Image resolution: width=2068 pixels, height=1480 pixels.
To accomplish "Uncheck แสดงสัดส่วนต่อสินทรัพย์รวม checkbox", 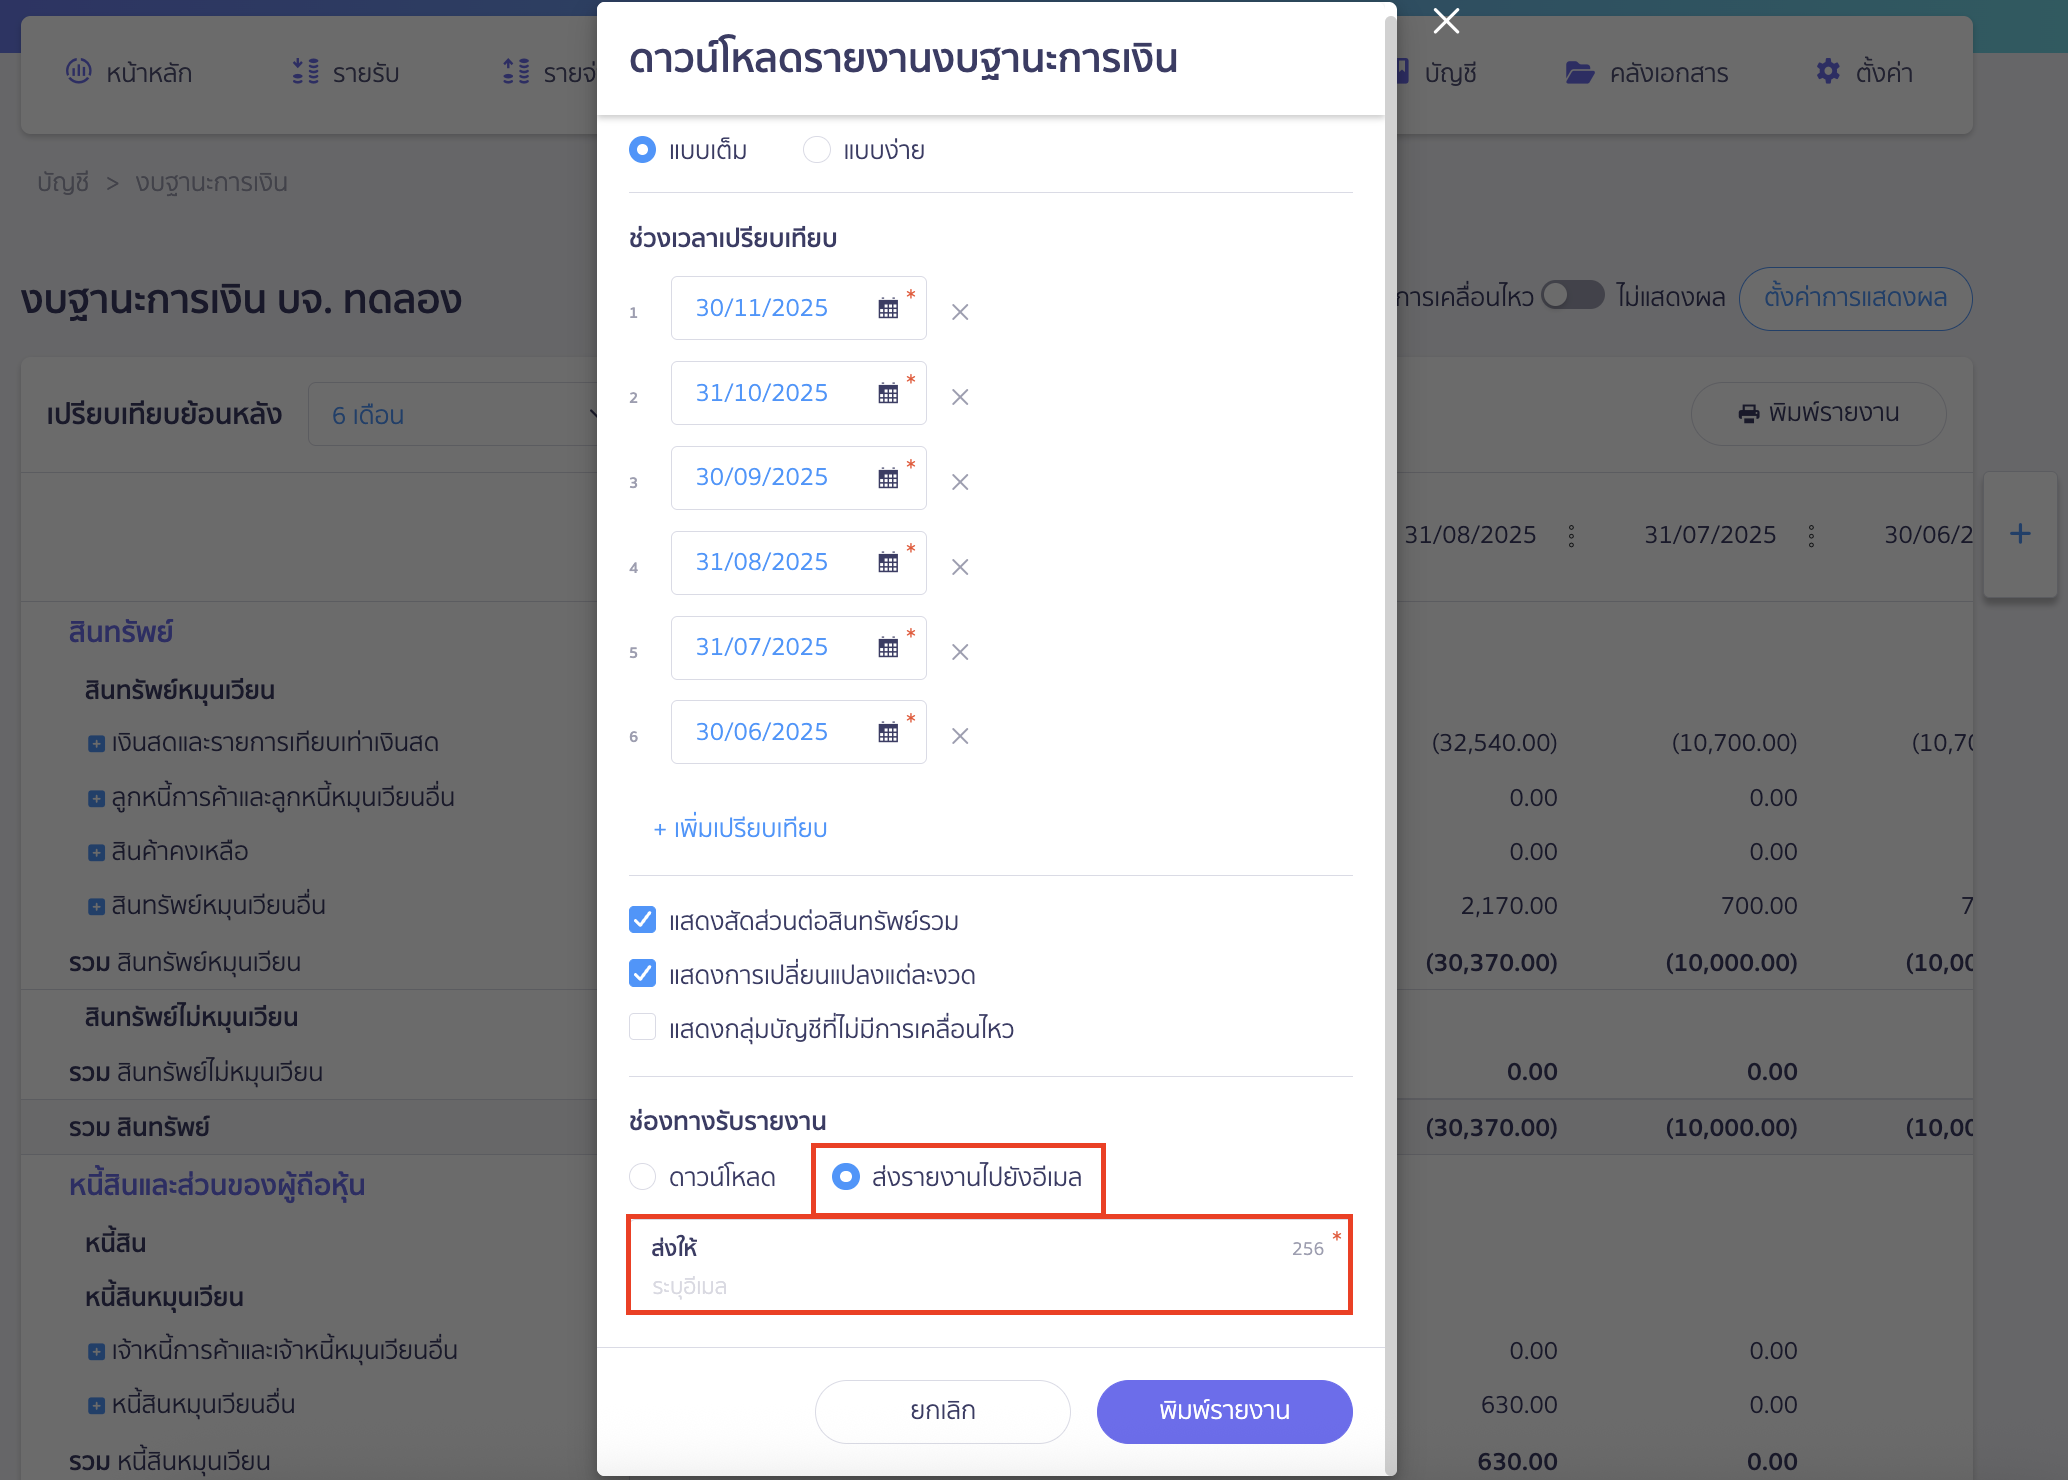I will click(x=643, y=920).
